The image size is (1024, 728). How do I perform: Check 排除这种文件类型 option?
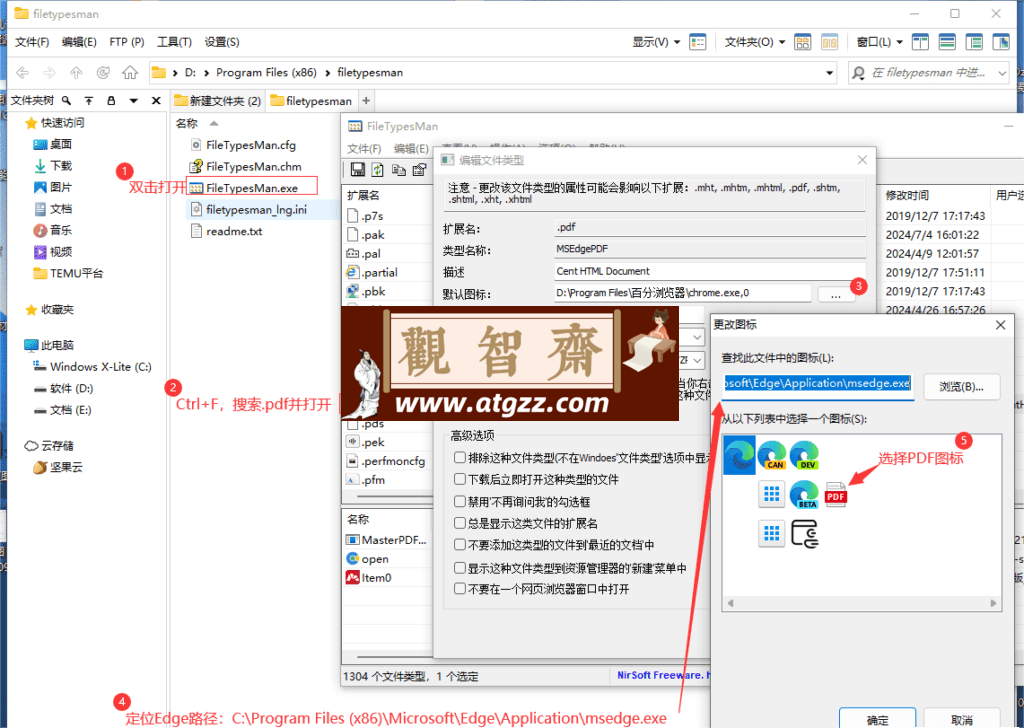(x=460, y=458)
